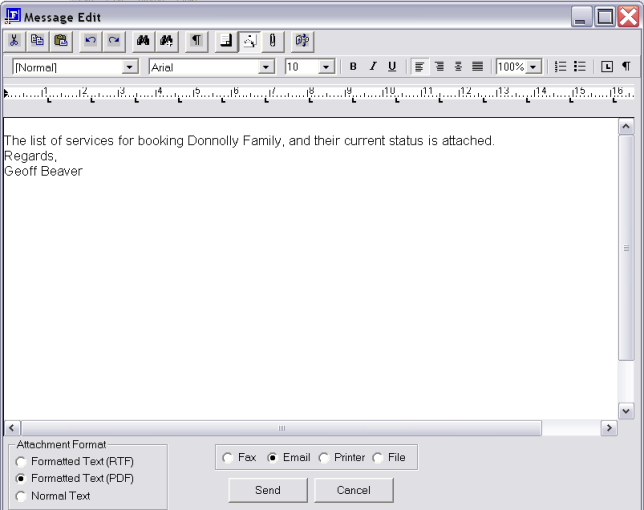
Task: Click the vertical scrollbar down arrow
Action: [x=626, y=411]
